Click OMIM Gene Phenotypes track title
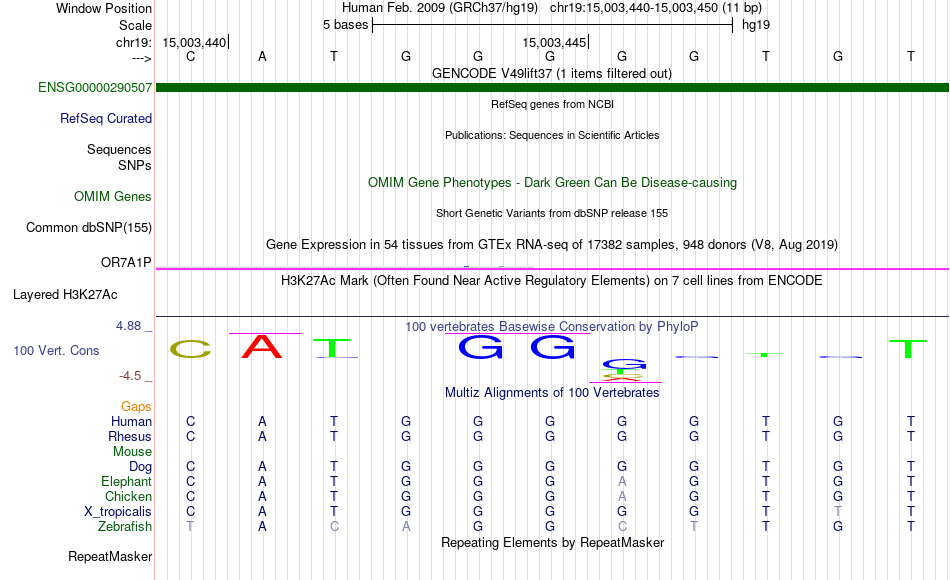The width and height of the screenshot is (950, 580). point(552,182)
